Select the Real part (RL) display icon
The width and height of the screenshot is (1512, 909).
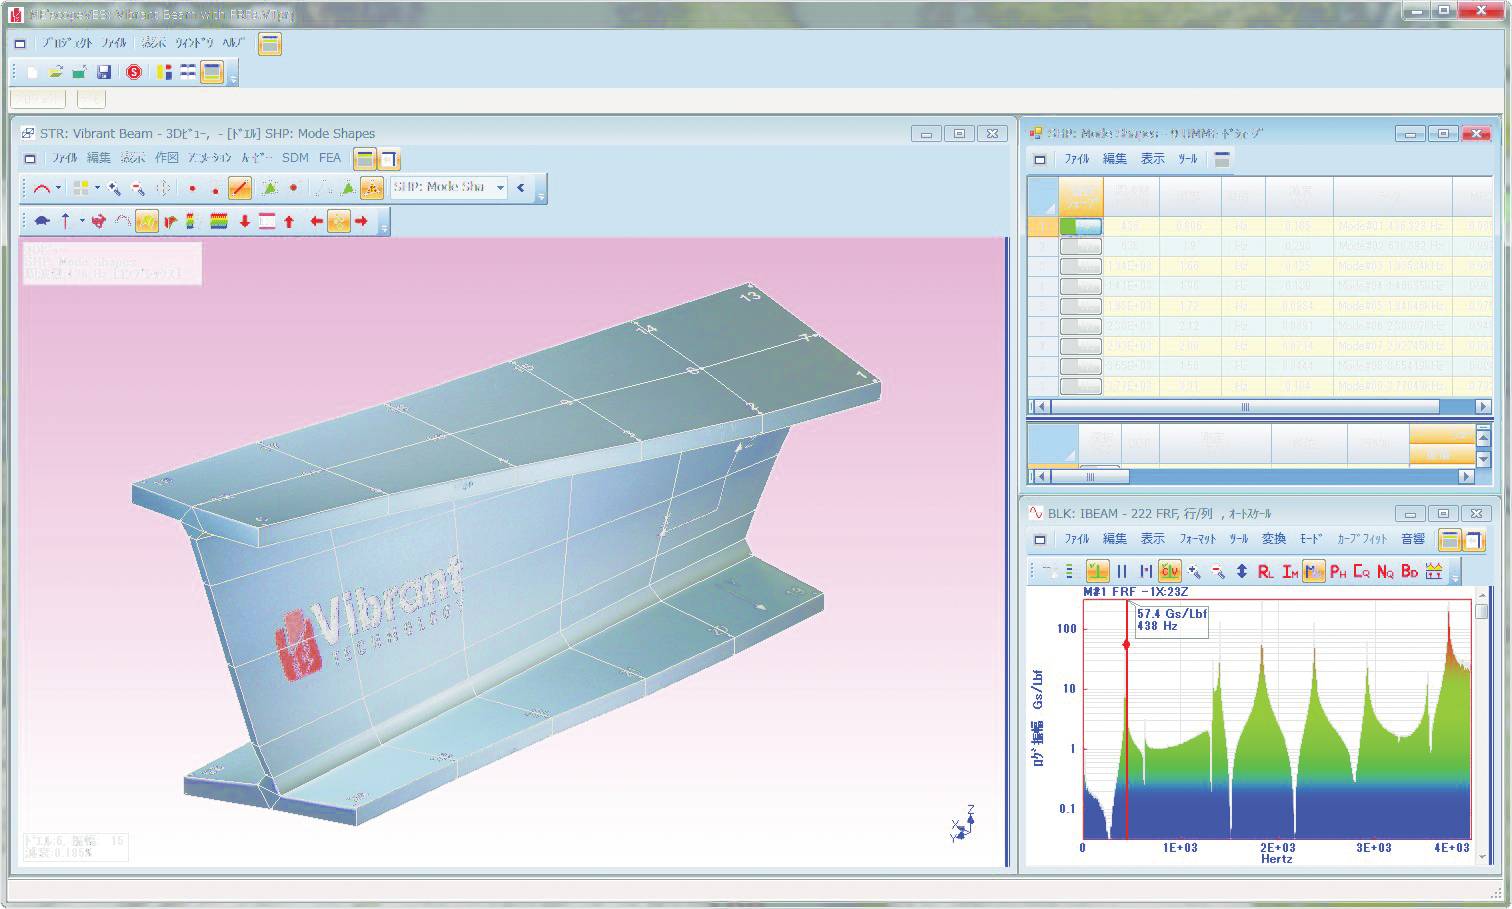1265,571
